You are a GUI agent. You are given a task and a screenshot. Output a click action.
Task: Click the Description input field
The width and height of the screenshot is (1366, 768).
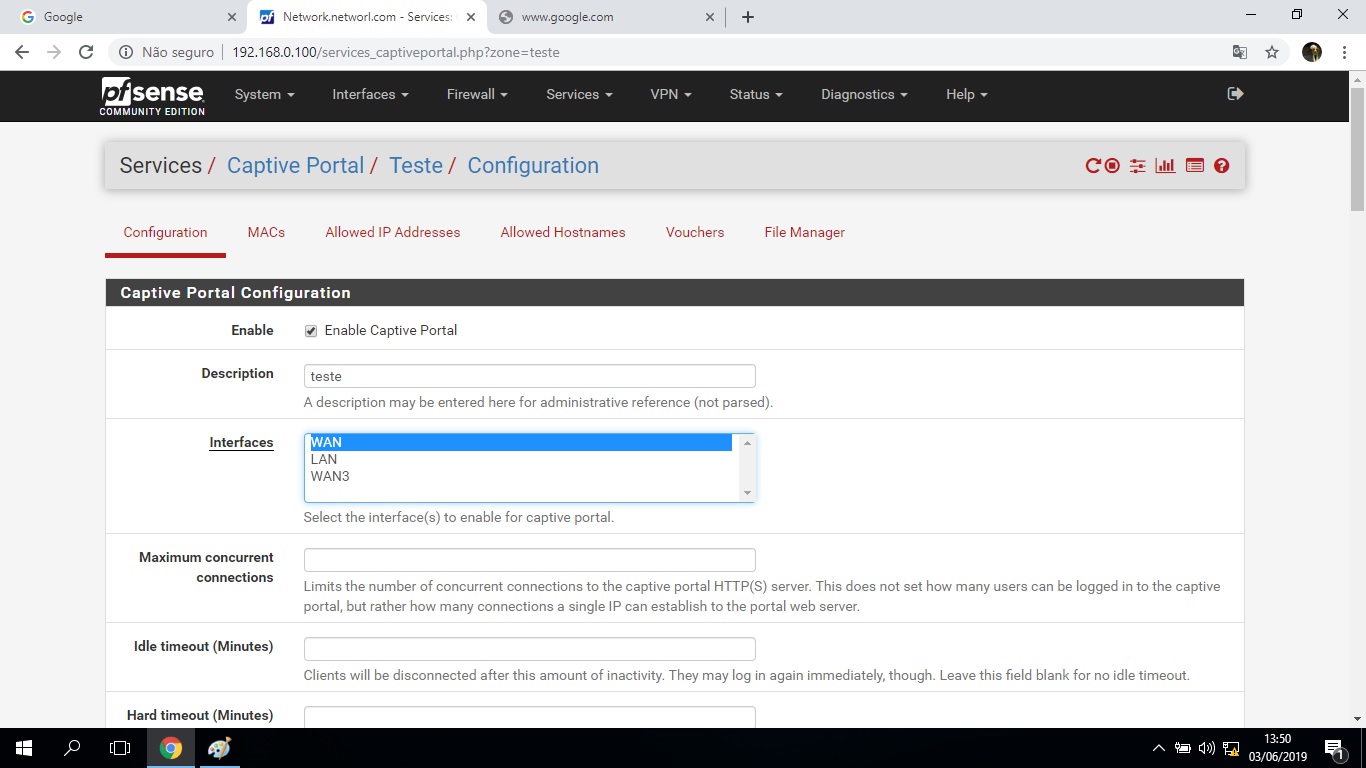pos(529,376)
